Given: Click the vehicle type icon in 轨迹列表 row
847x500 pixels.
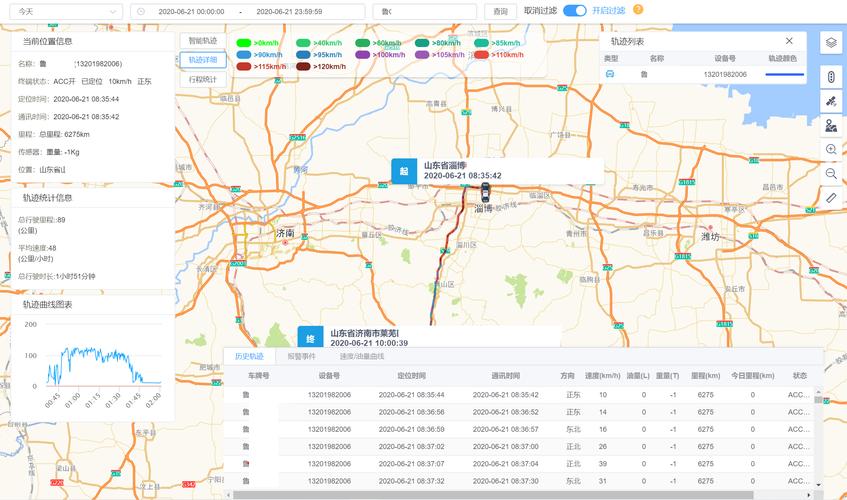Looking at the screenshot, I should 610,74.
